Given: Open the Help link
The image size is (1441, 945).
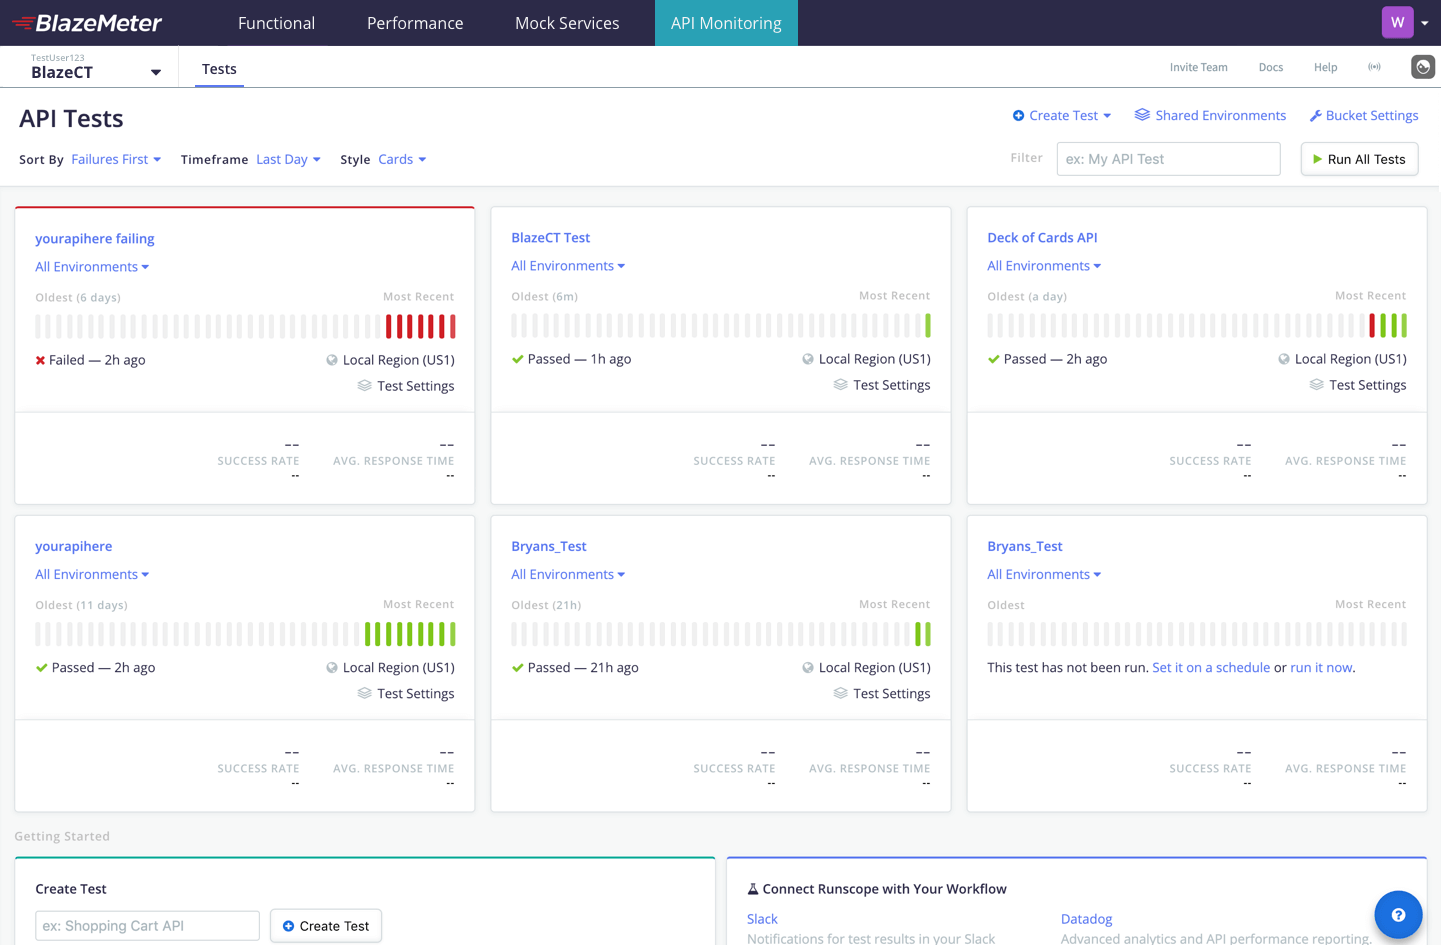Looking at the screenshot, I should [x=1326, y=67].
